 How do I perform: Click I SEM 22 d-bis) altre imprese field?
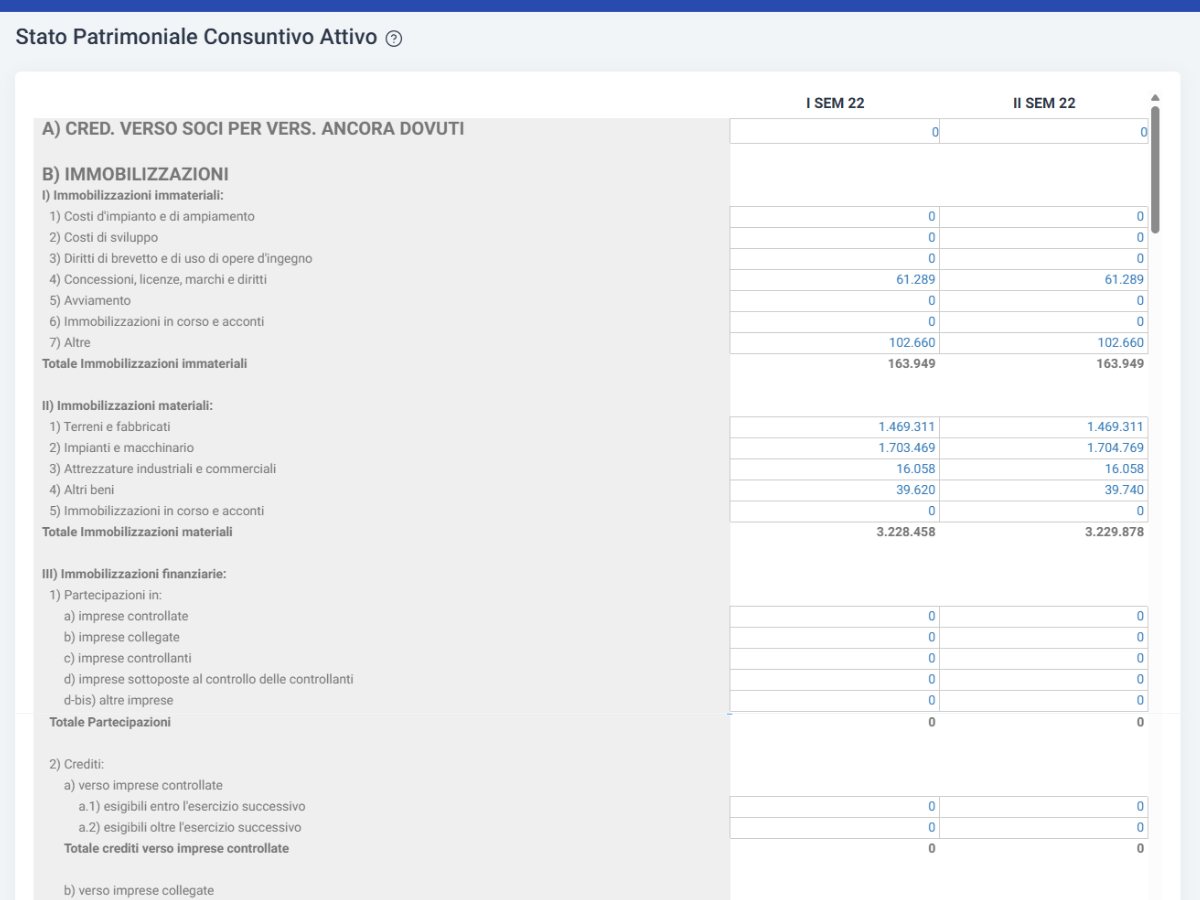click(x=835, y=701)
